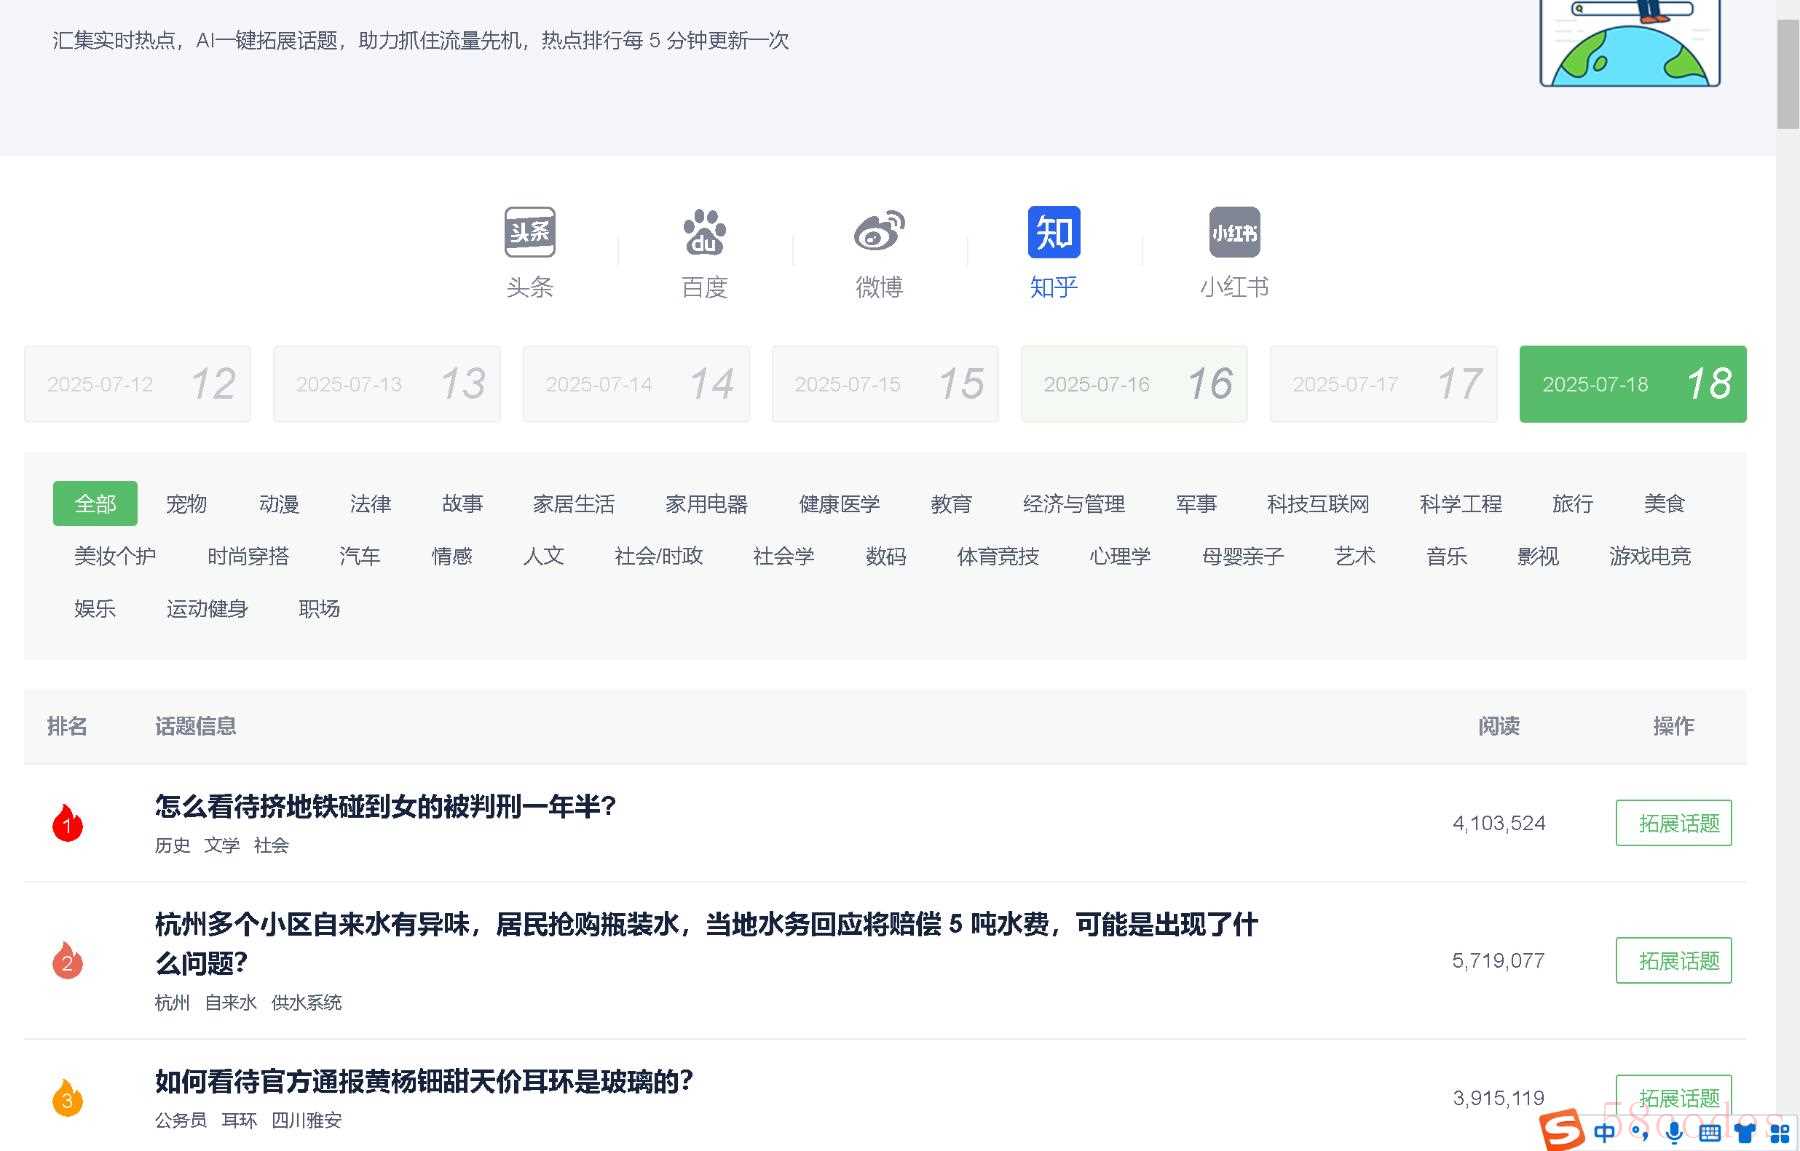1800x1151 pixels.
Task: Filter topics by 社会/时政
Action: coord(659,556)
